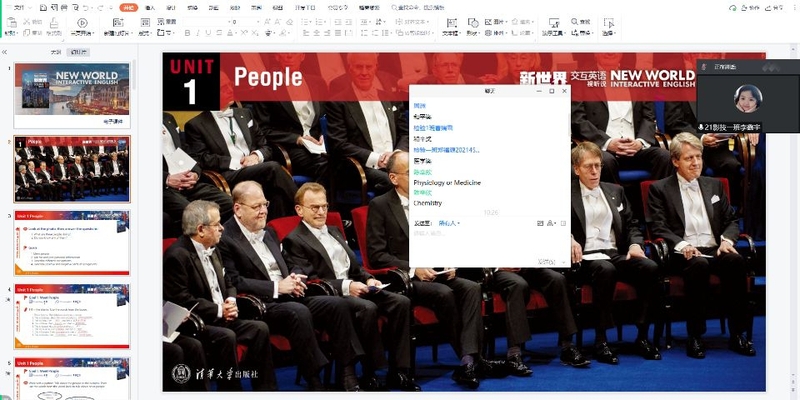Click the Redo arrow
The height and width of the screenshot is (400, 800).
point(99,8)
